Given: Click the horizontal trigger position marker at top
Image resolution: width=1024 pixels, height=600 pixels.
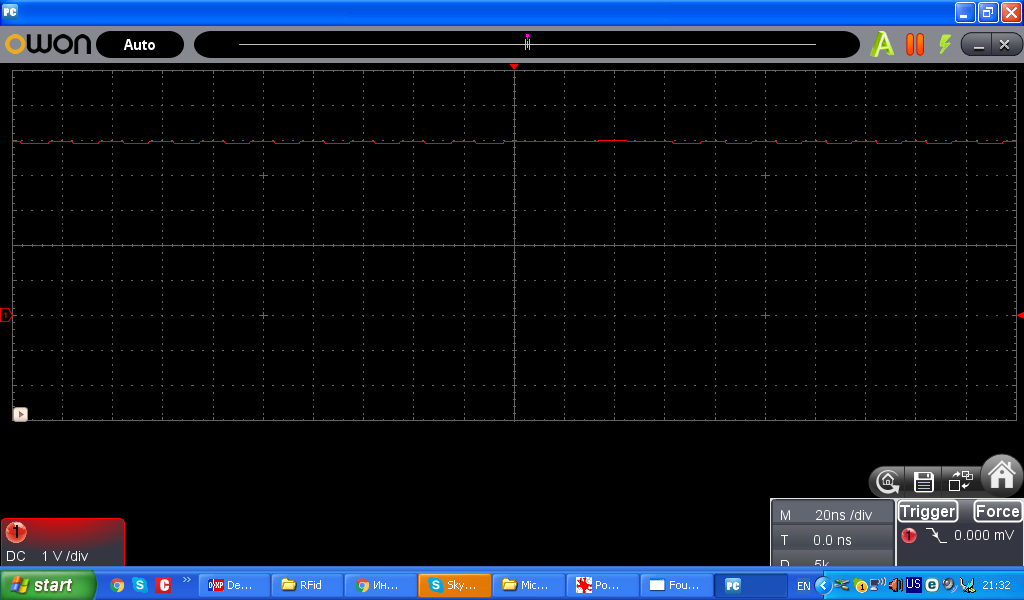Looking at the screenshot, I should coord(514,67).
